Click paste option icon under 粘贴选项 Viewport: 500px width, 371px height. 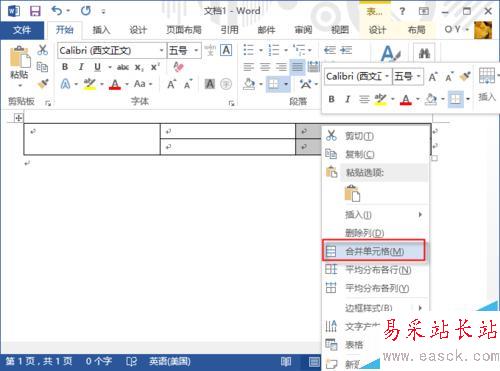click(352, 193)
